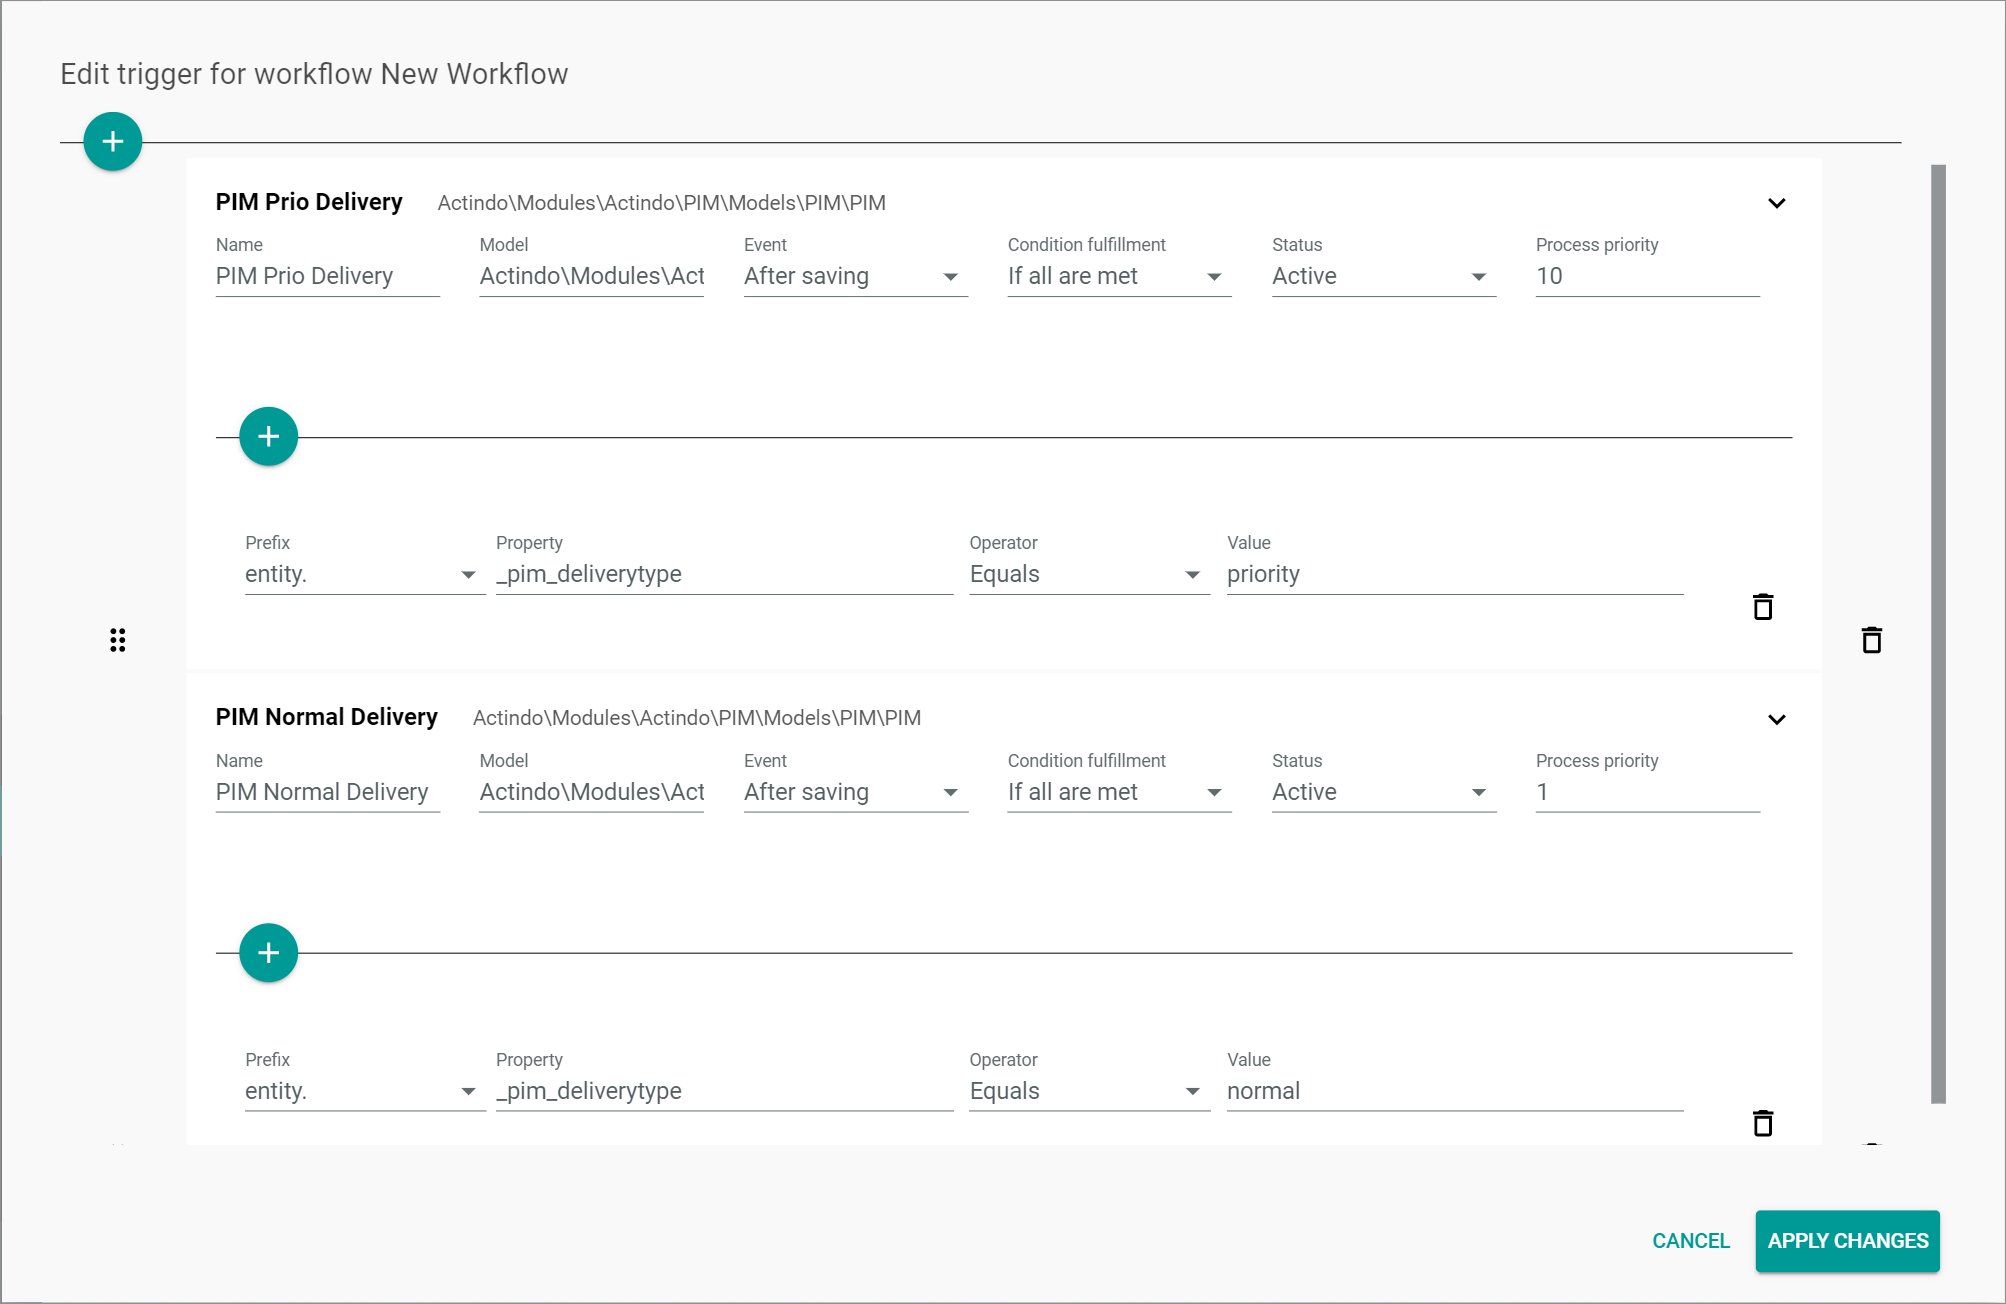Click the 'PIM Normal Delivery' bold heading
The image size is (2006, 1304).
coord(327,717)
